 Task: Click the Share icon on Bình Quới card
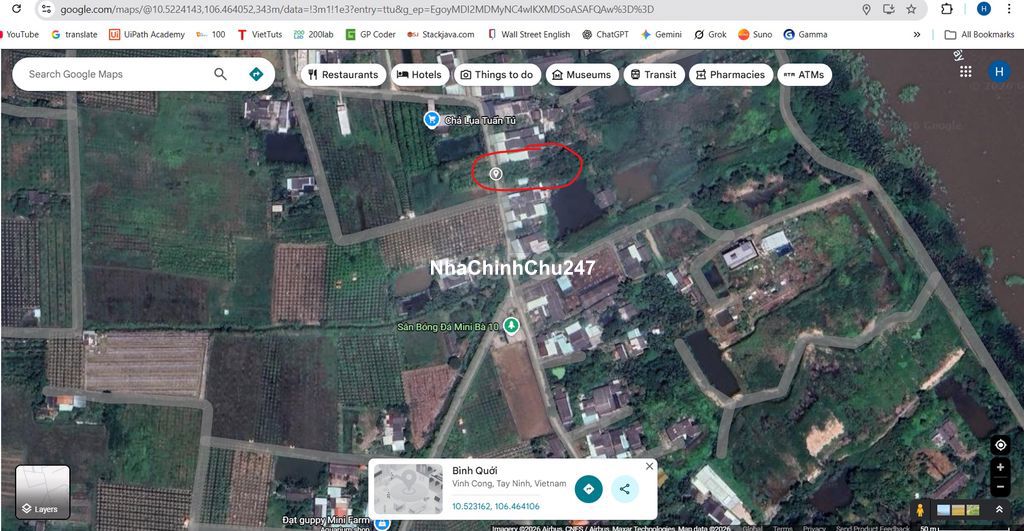pyautogui.click(x=624, y=489)
